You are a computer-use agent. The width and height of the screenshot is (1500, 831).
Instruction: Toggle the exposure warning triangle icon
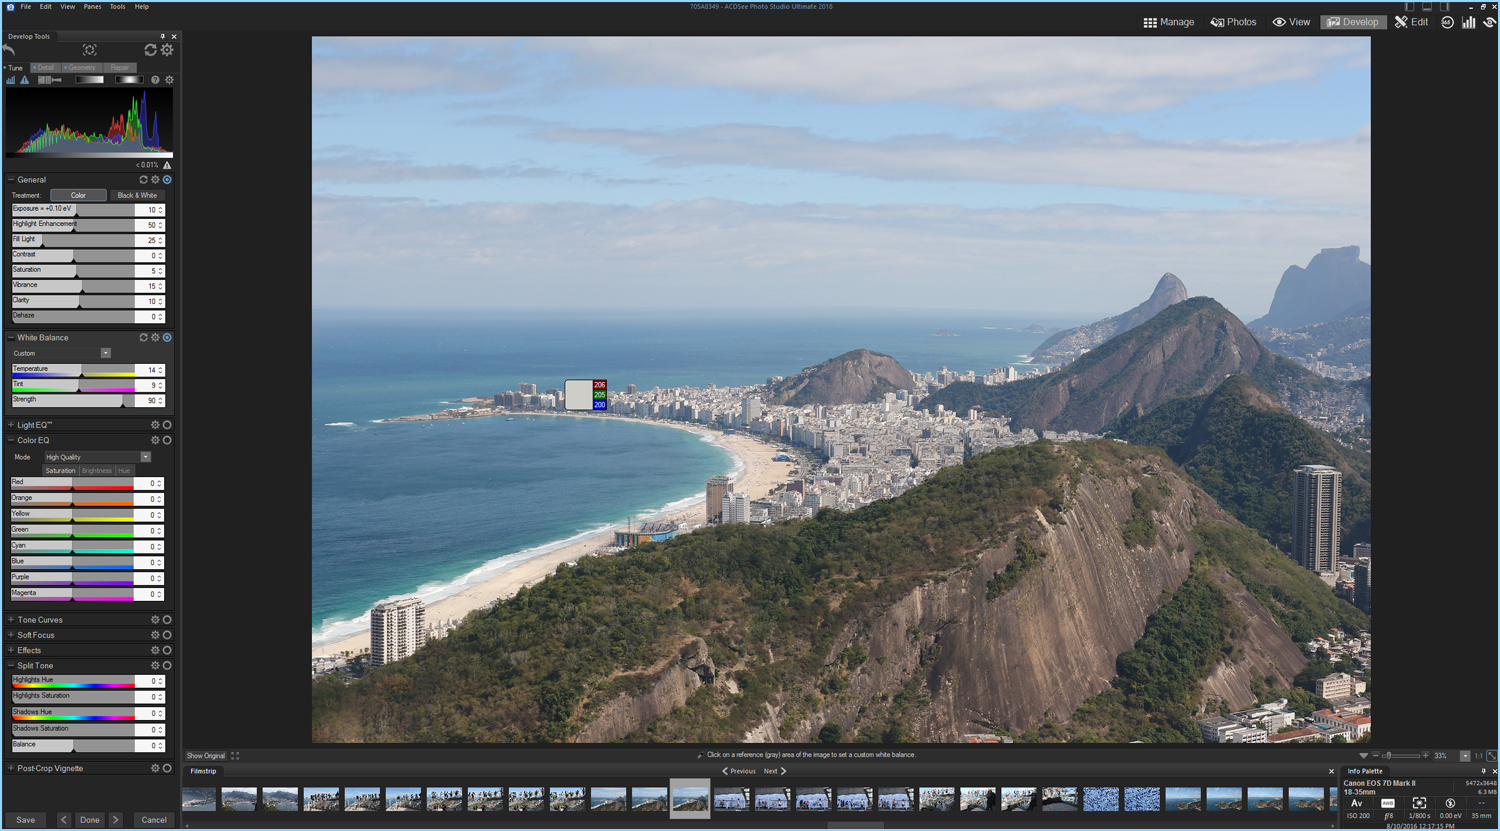pyautogui.click(x=25, y=80)
